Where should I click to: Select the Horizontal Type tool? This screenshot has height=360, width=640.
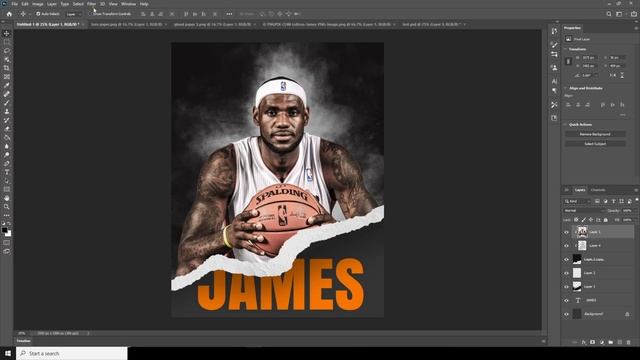[7, 172]
